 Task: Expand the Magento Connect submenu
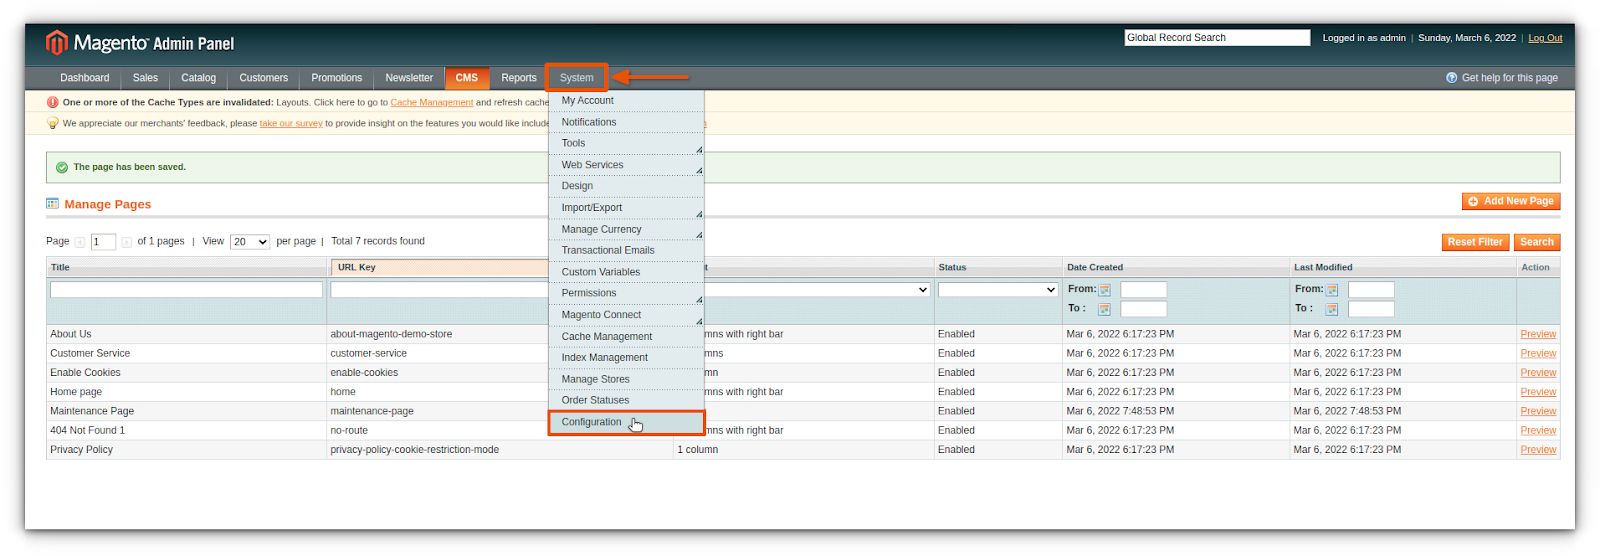point(699,321)
